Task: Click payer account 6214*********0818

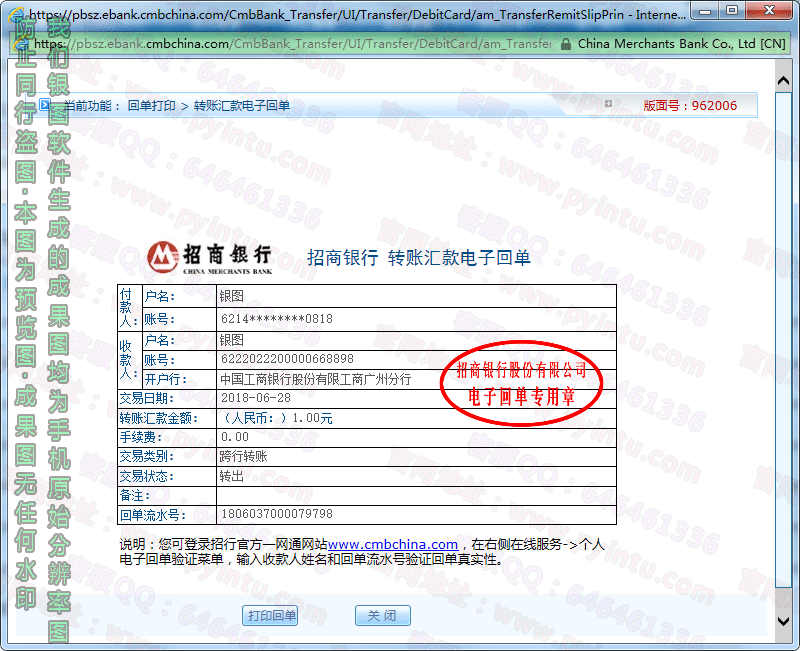Action: coord(277,319)
